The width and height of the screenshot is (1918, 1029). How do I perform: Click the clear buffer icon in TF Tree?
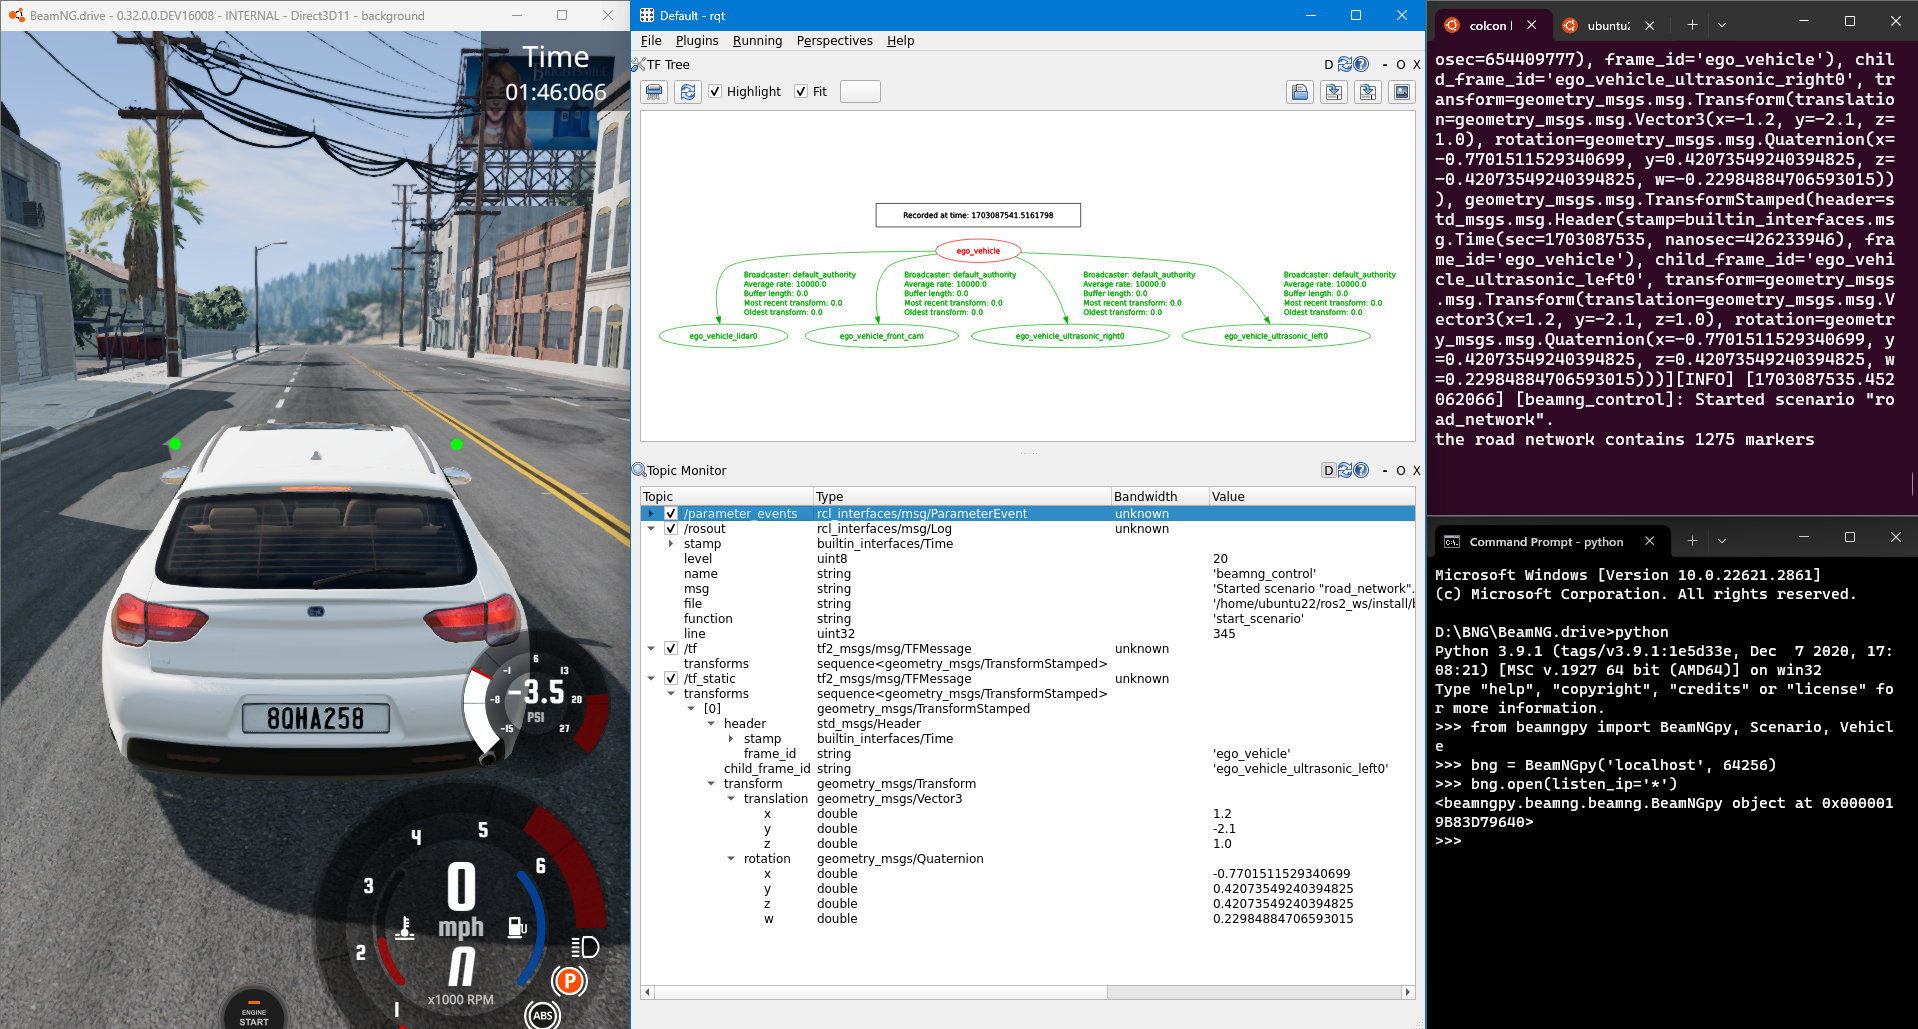654,92
